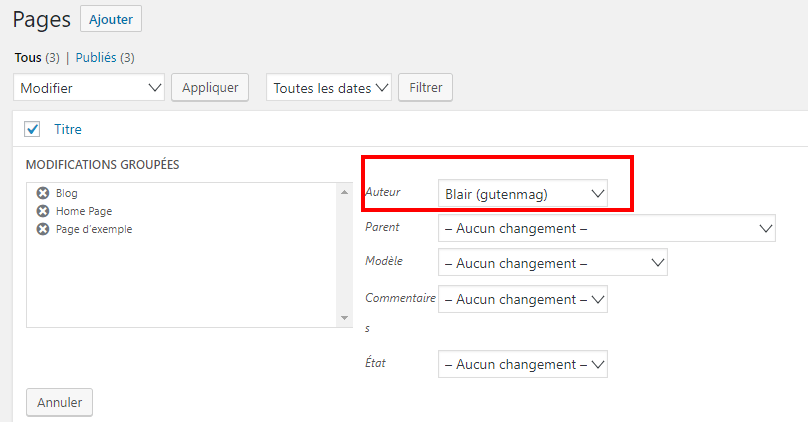Expand the Modèle dropdown
Viewport: 808px width, 422px height.
[x=552, y=264]
